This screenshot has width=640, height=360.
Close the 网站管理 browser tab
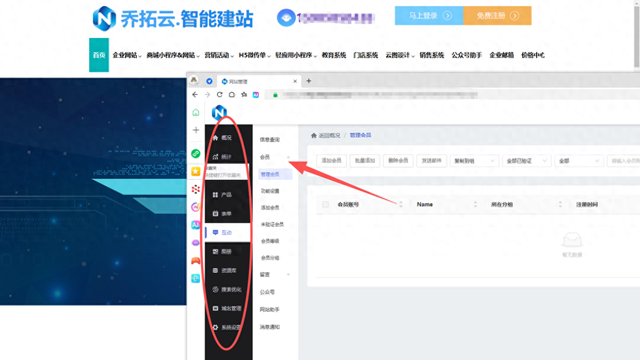point(295,81)
